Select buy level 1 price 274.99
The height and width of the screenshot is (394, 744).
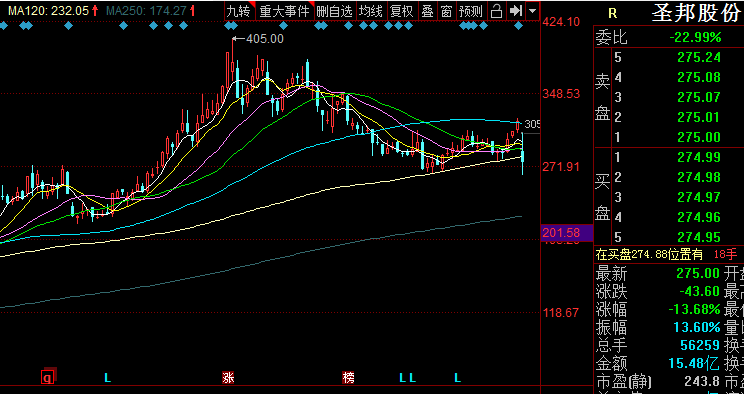click(x=698, y=157)
